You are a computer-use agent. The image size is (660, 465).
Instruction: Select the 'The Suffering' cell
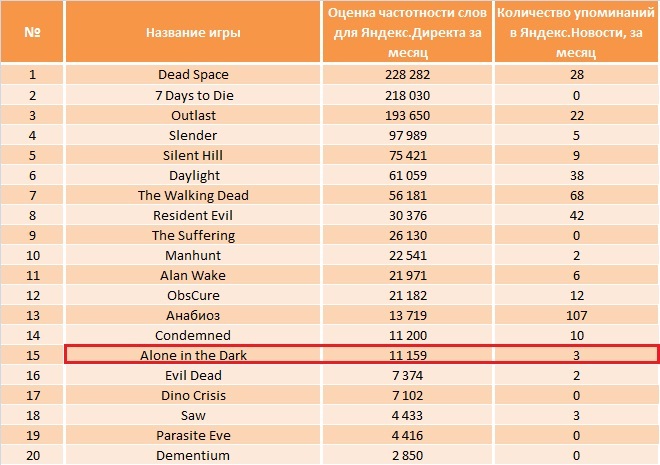[193, 235]
